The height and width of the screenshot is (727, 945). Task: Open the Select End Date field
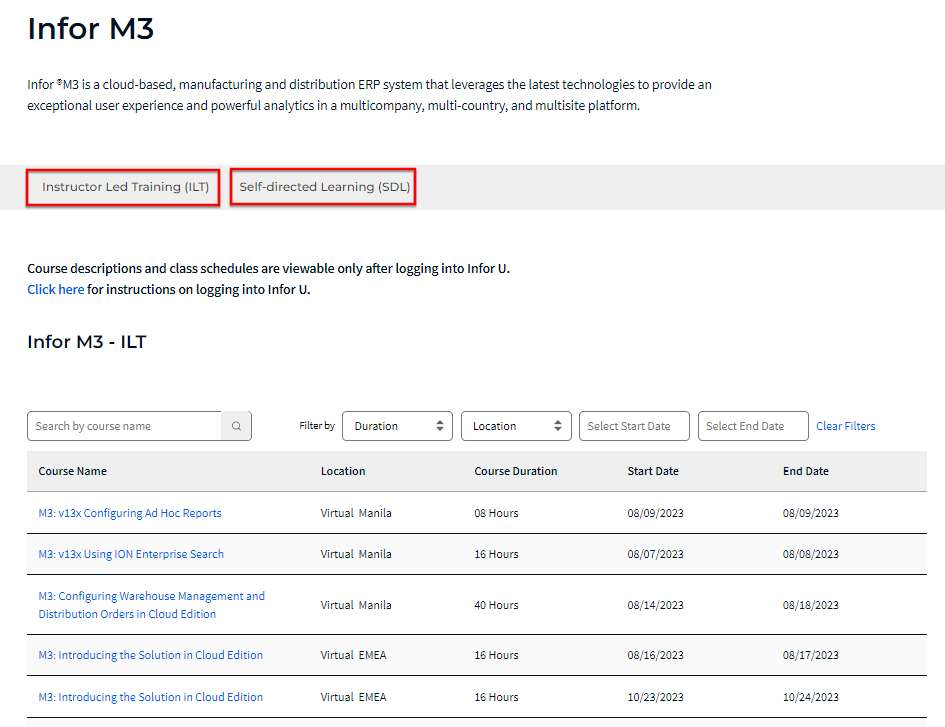(x=753, y=426)
